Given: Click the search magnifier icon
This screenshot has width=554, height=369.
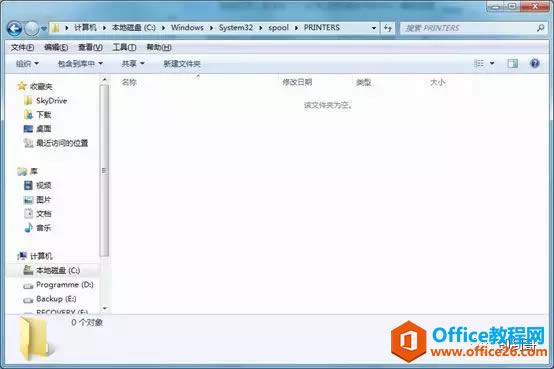Looking at the screenshot, I should [540, 28].
